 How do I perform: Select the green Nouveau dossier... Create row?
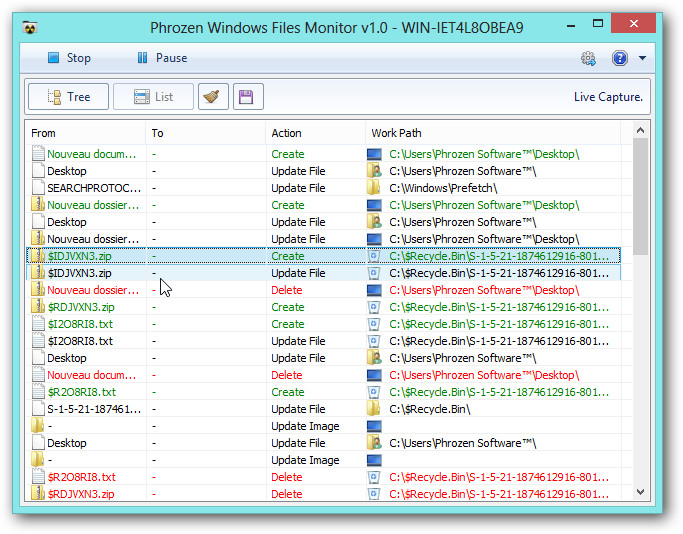click(323, 205)
